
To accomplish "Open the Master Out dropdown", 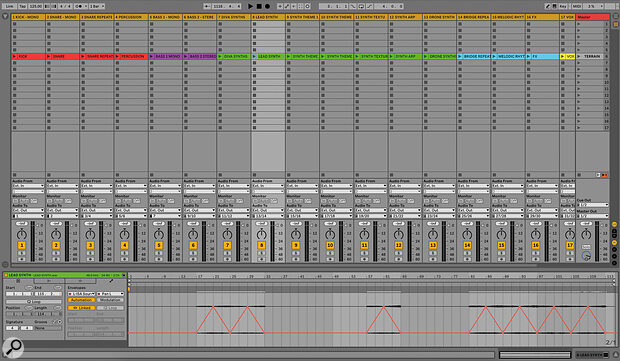I will (593, 216).
